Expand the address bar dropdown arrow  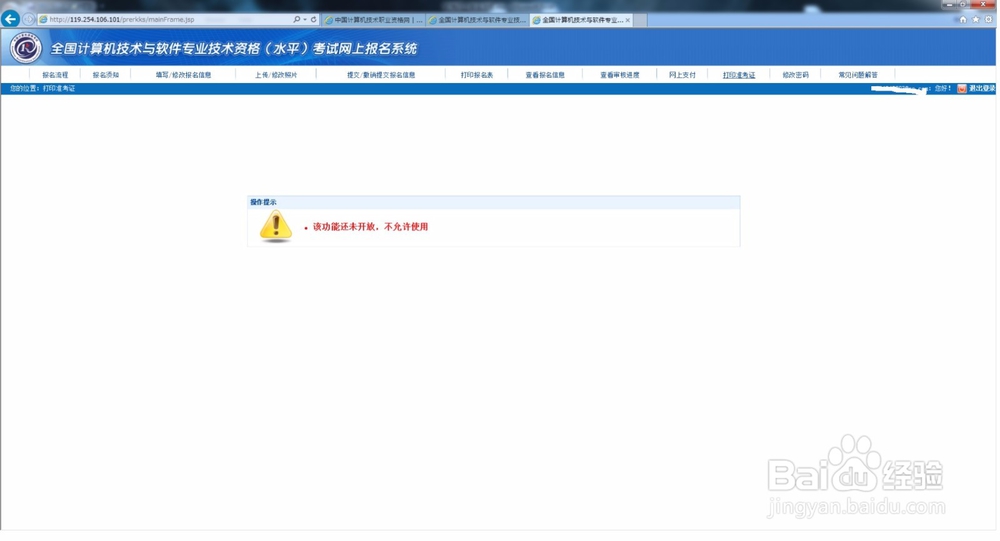pyautogui.click(x=305, y=20)
